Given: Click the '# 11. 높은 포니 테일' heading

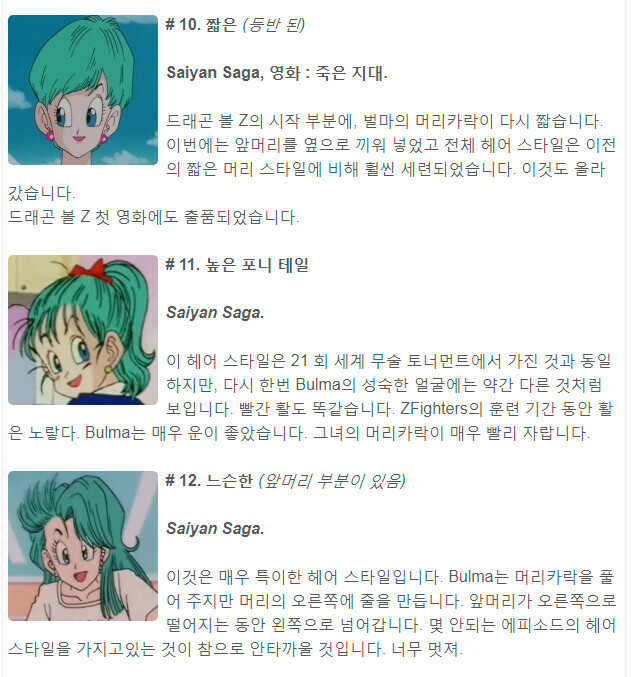Looking at the screenshot, I should click(x=237, y=265).
